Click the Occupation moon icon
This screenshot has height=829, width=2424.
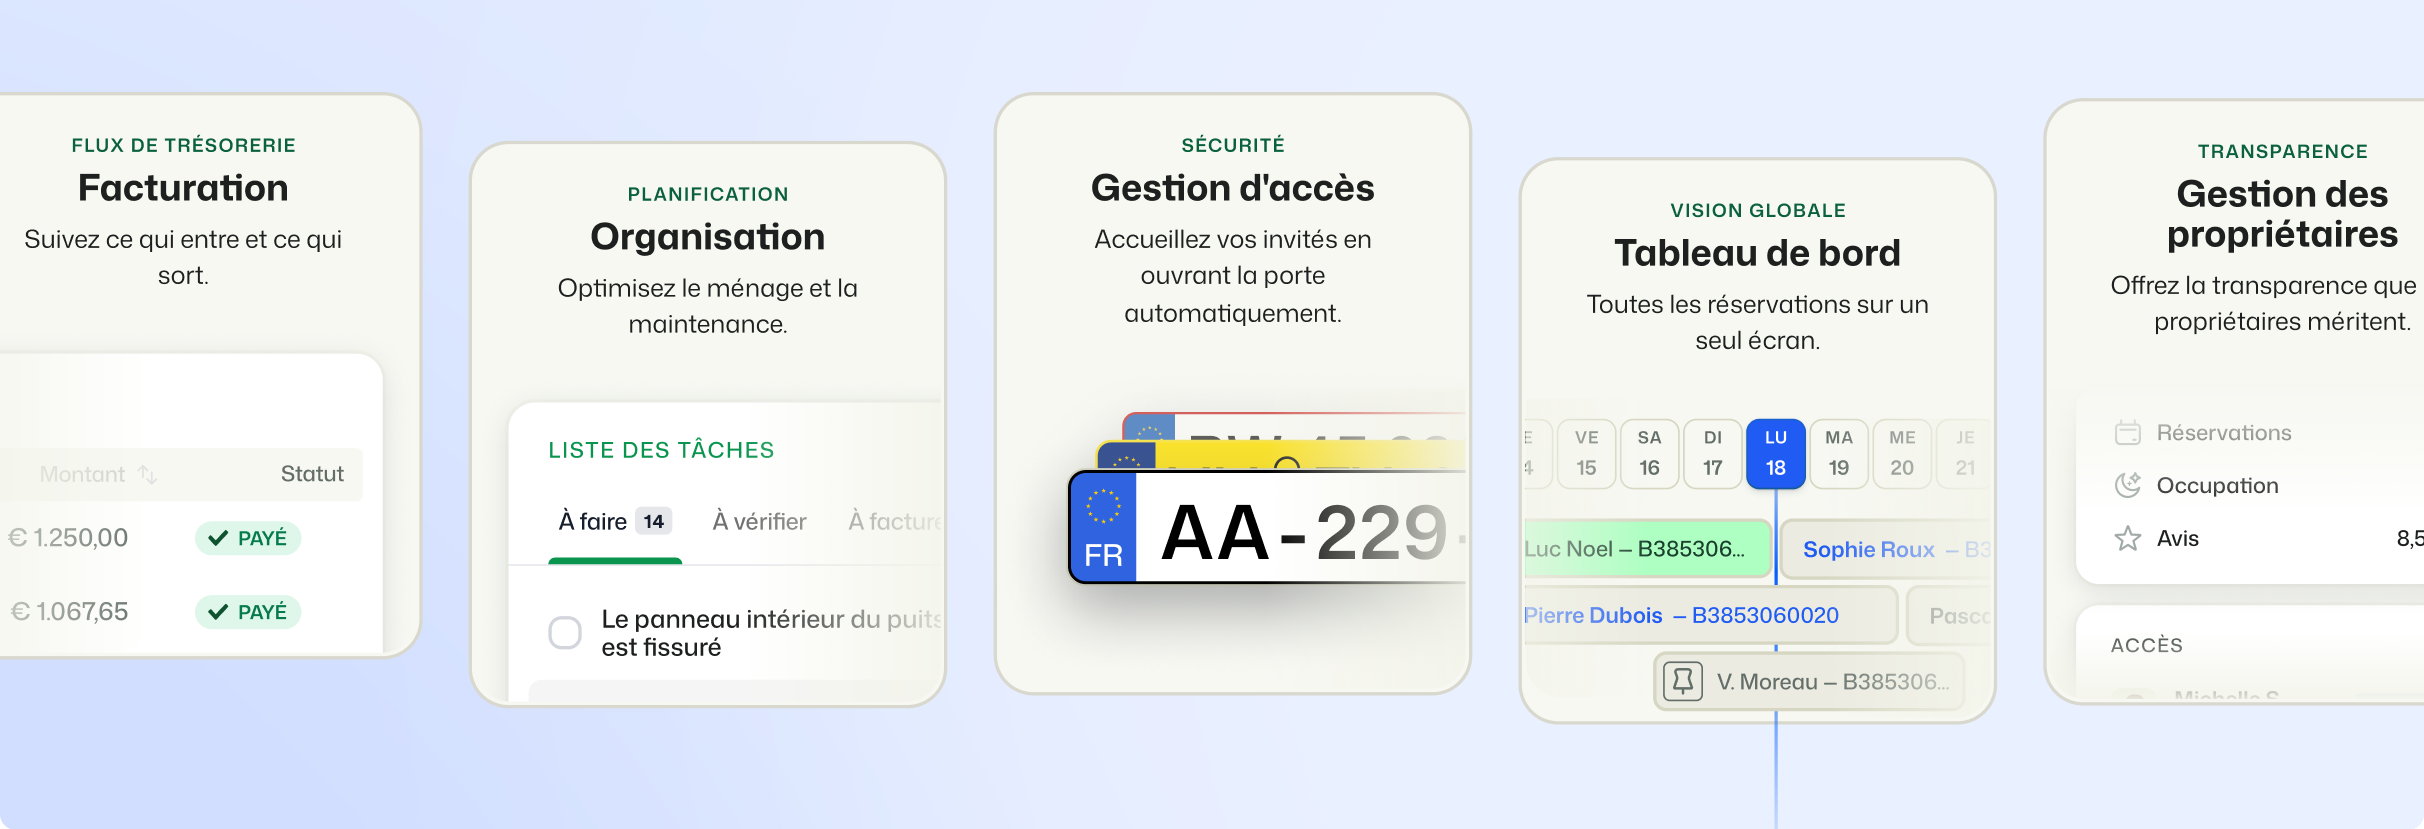point(2126,486)
